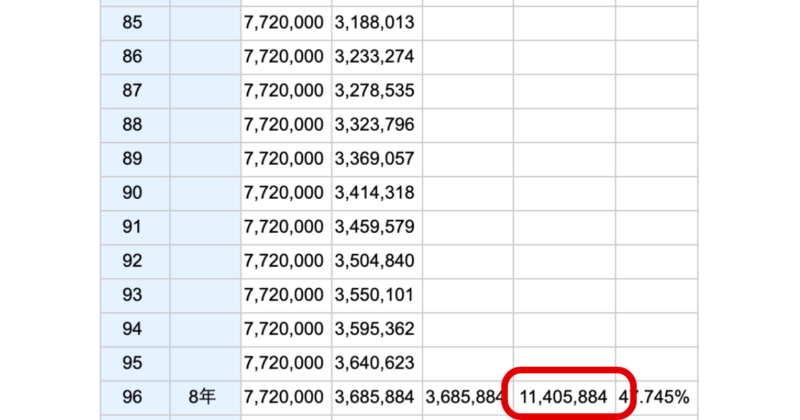Select the circled cell showing 11,405,884
This screenshot has height=420, width=800.
pyautogui.click(x=564, y=398)
